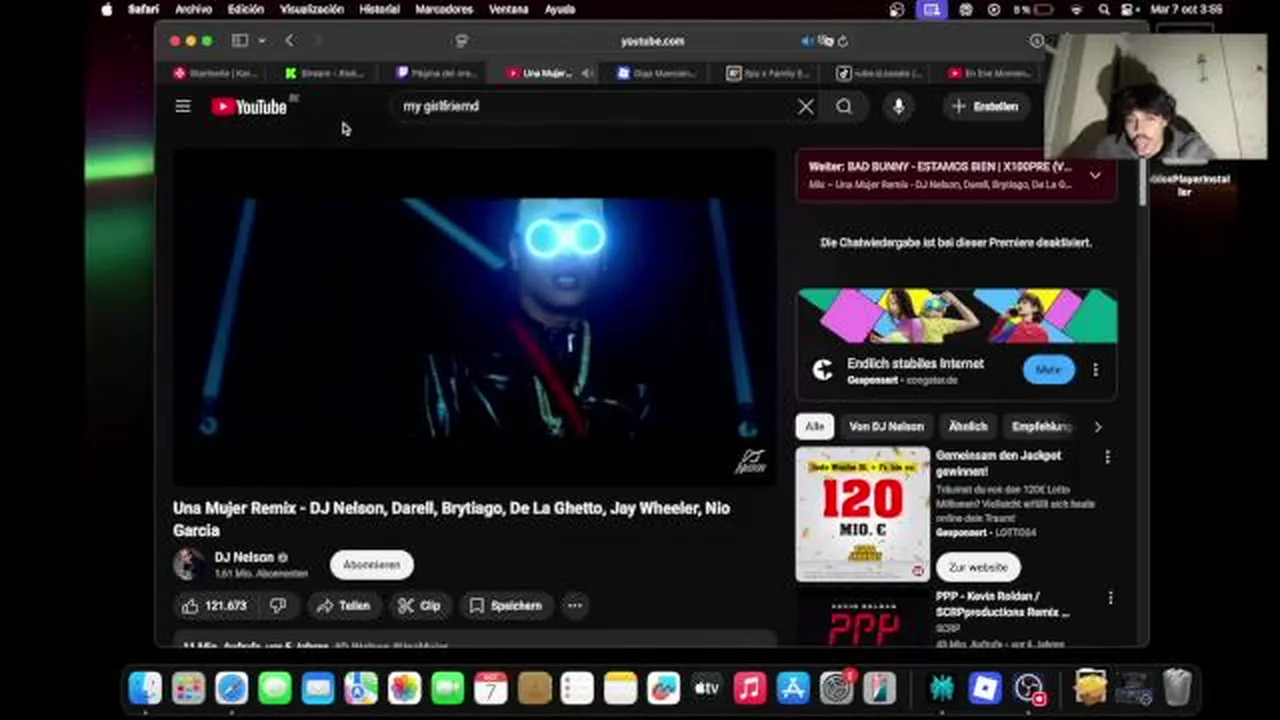Open the PPP Kevin Roldan video thumbnail

point(862,620)
